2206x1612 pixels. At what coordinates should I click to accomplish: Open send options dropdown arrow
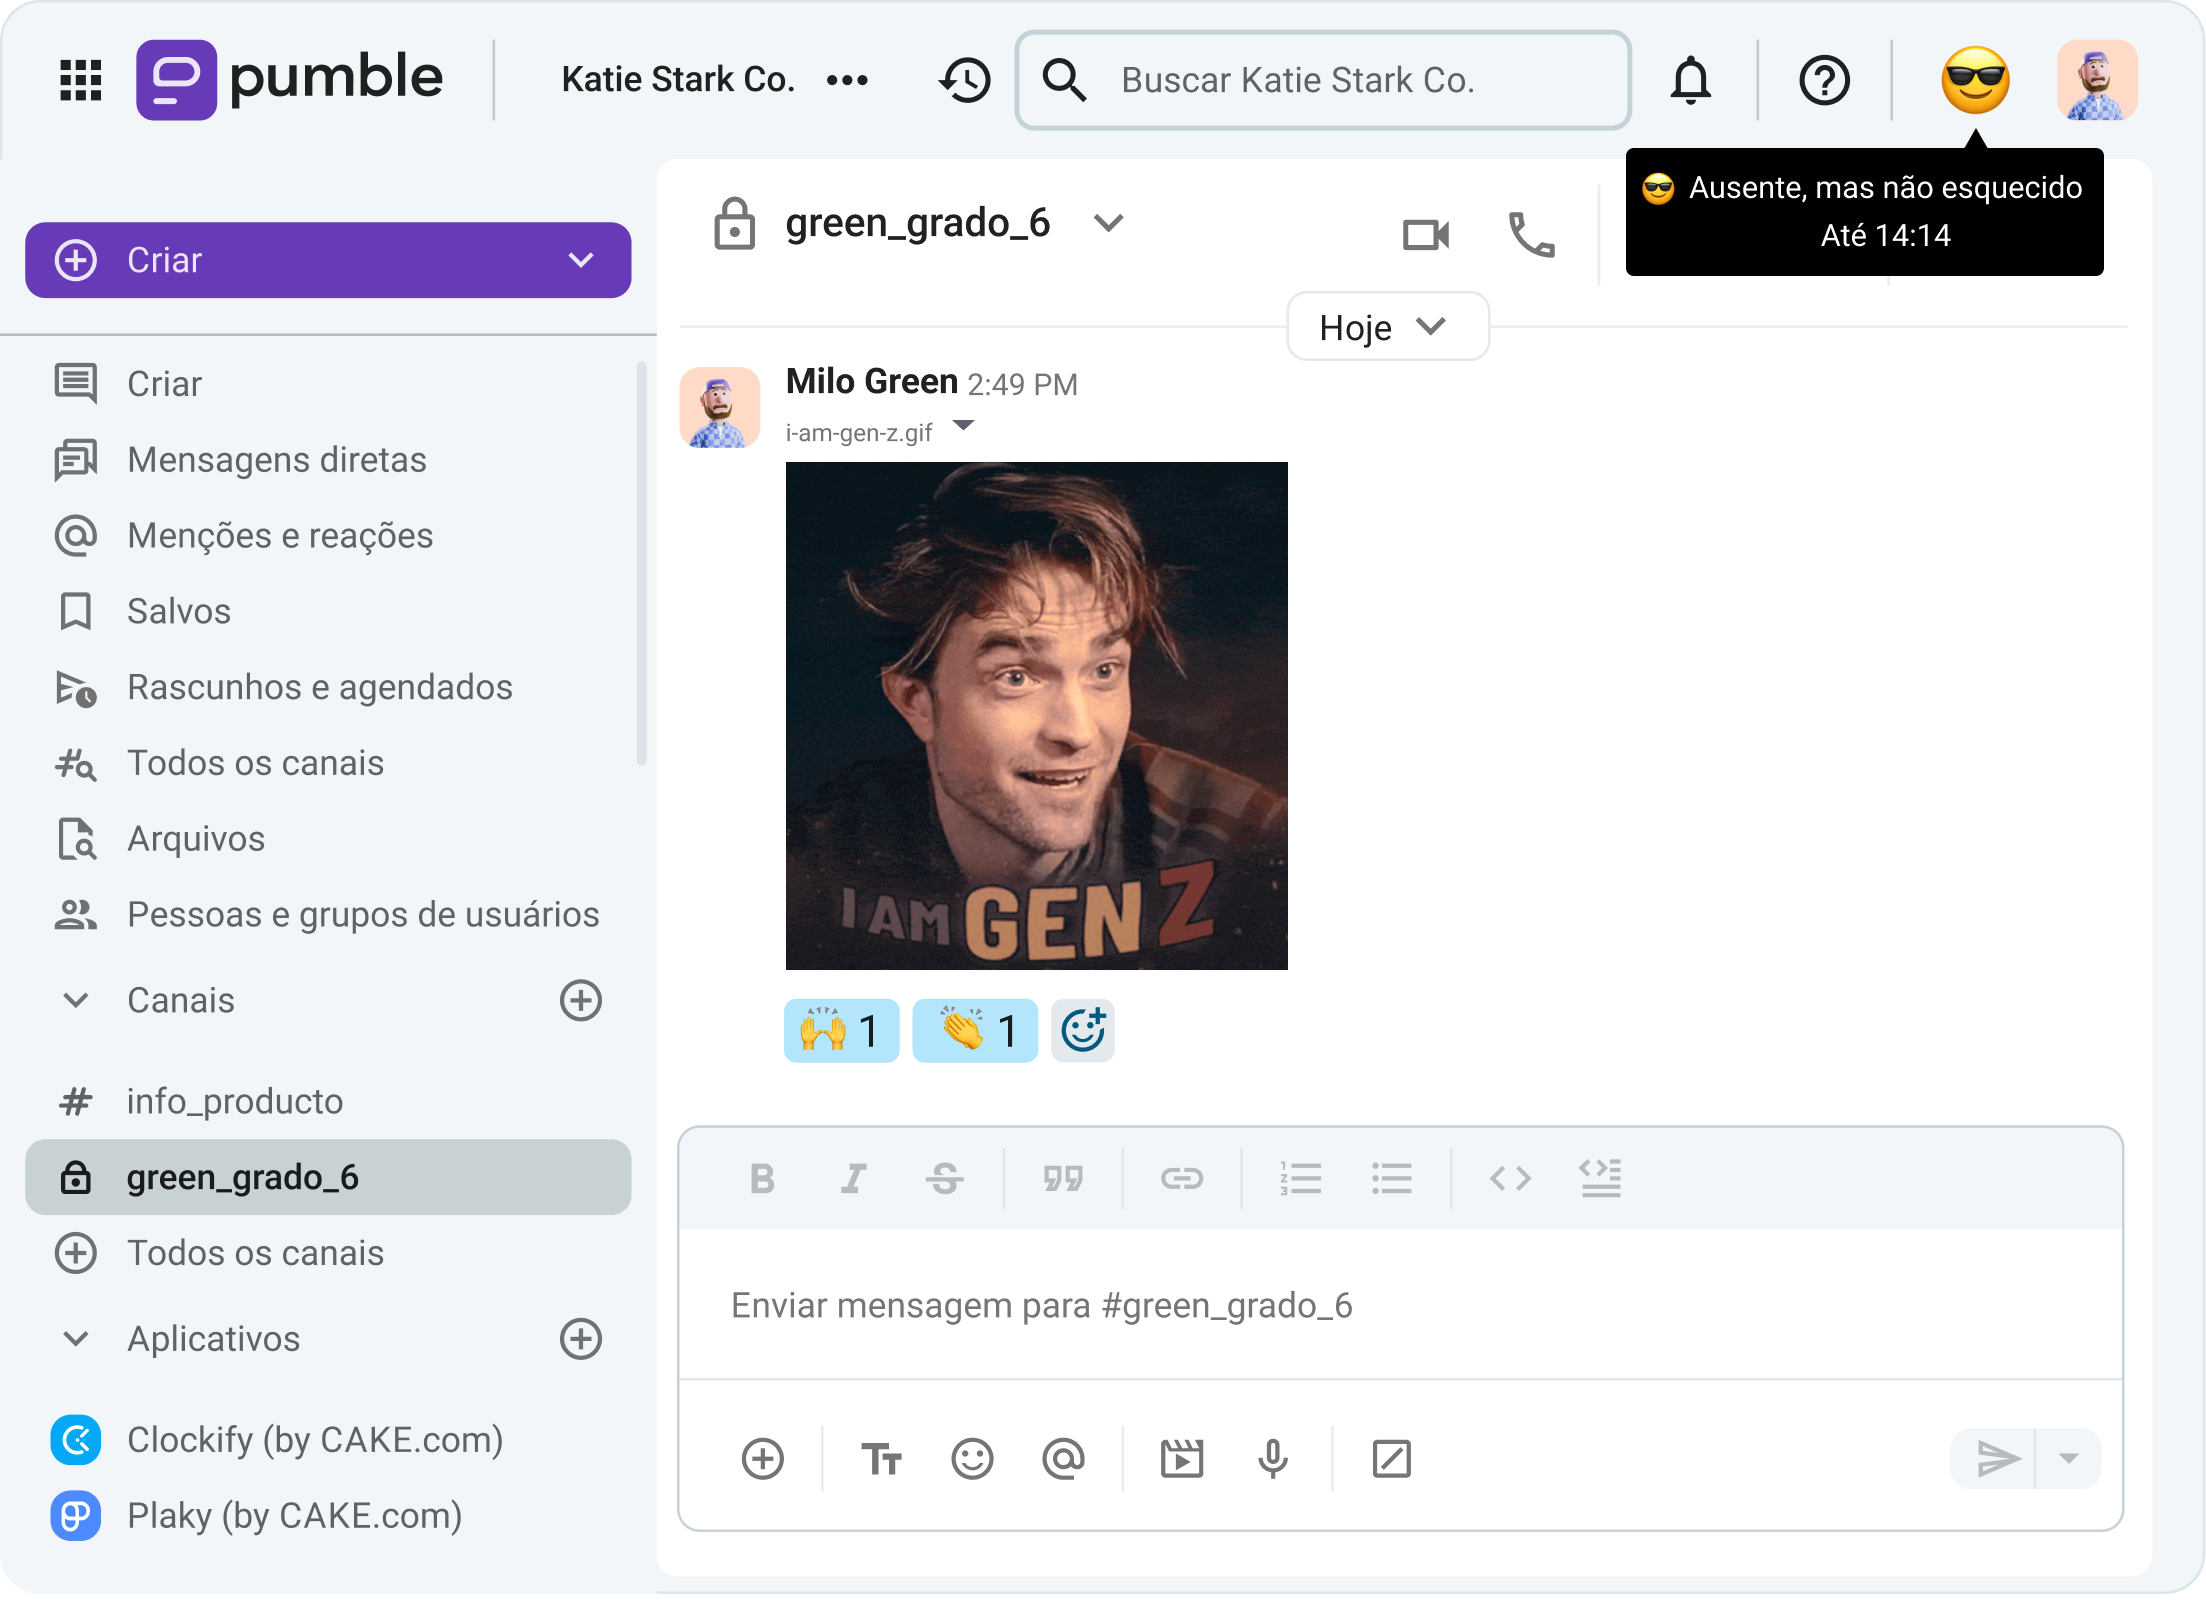(2069, 1459)
